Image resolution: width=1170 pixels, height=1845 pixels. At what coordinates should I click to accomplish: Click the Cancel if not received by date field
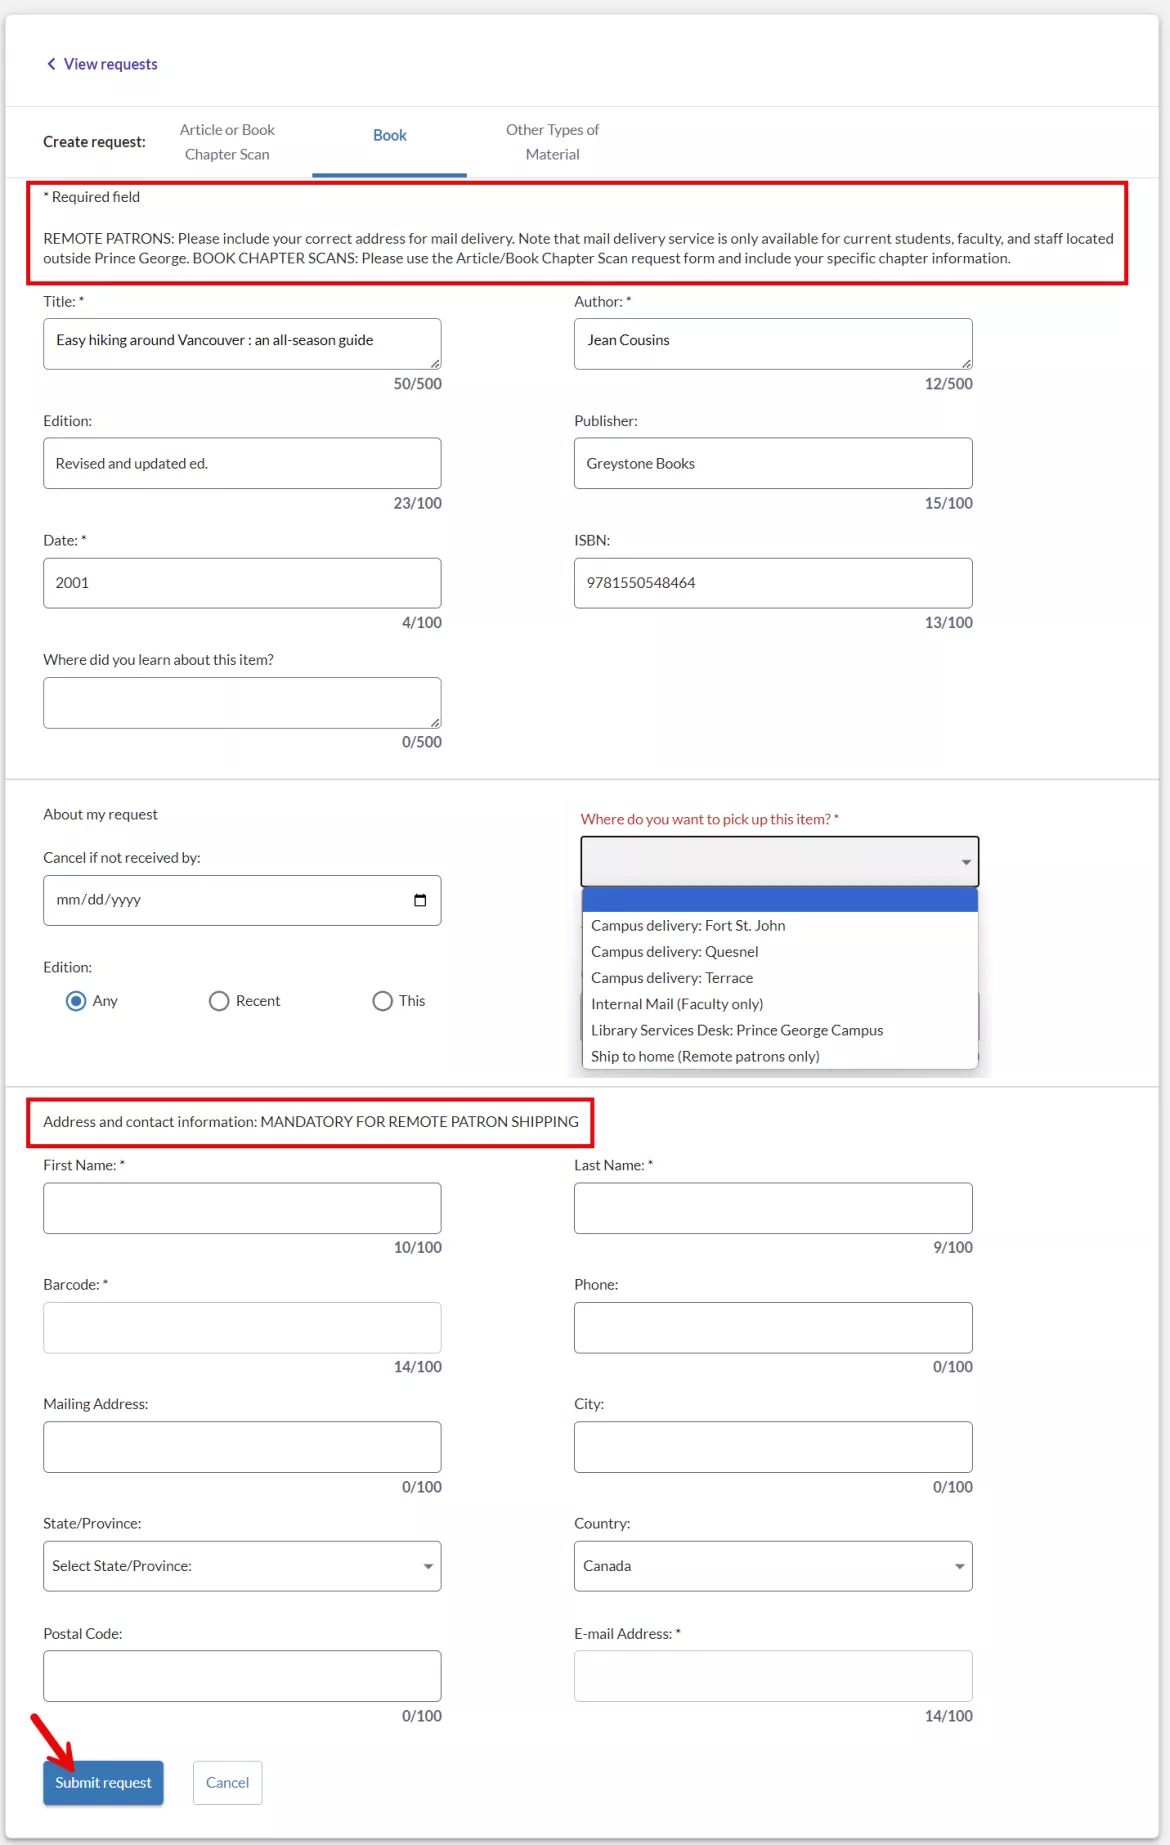(x=242, y=900)
